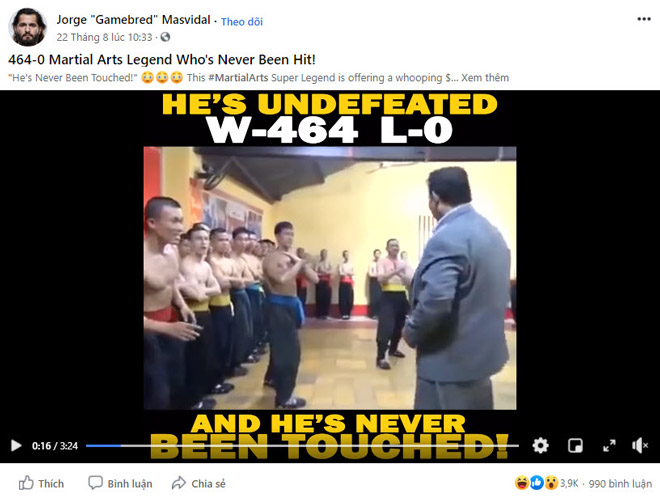This screenshot has height=500, width=660.
Task: Follow the page with Theo dõi
Action: [x=242, y=21]
